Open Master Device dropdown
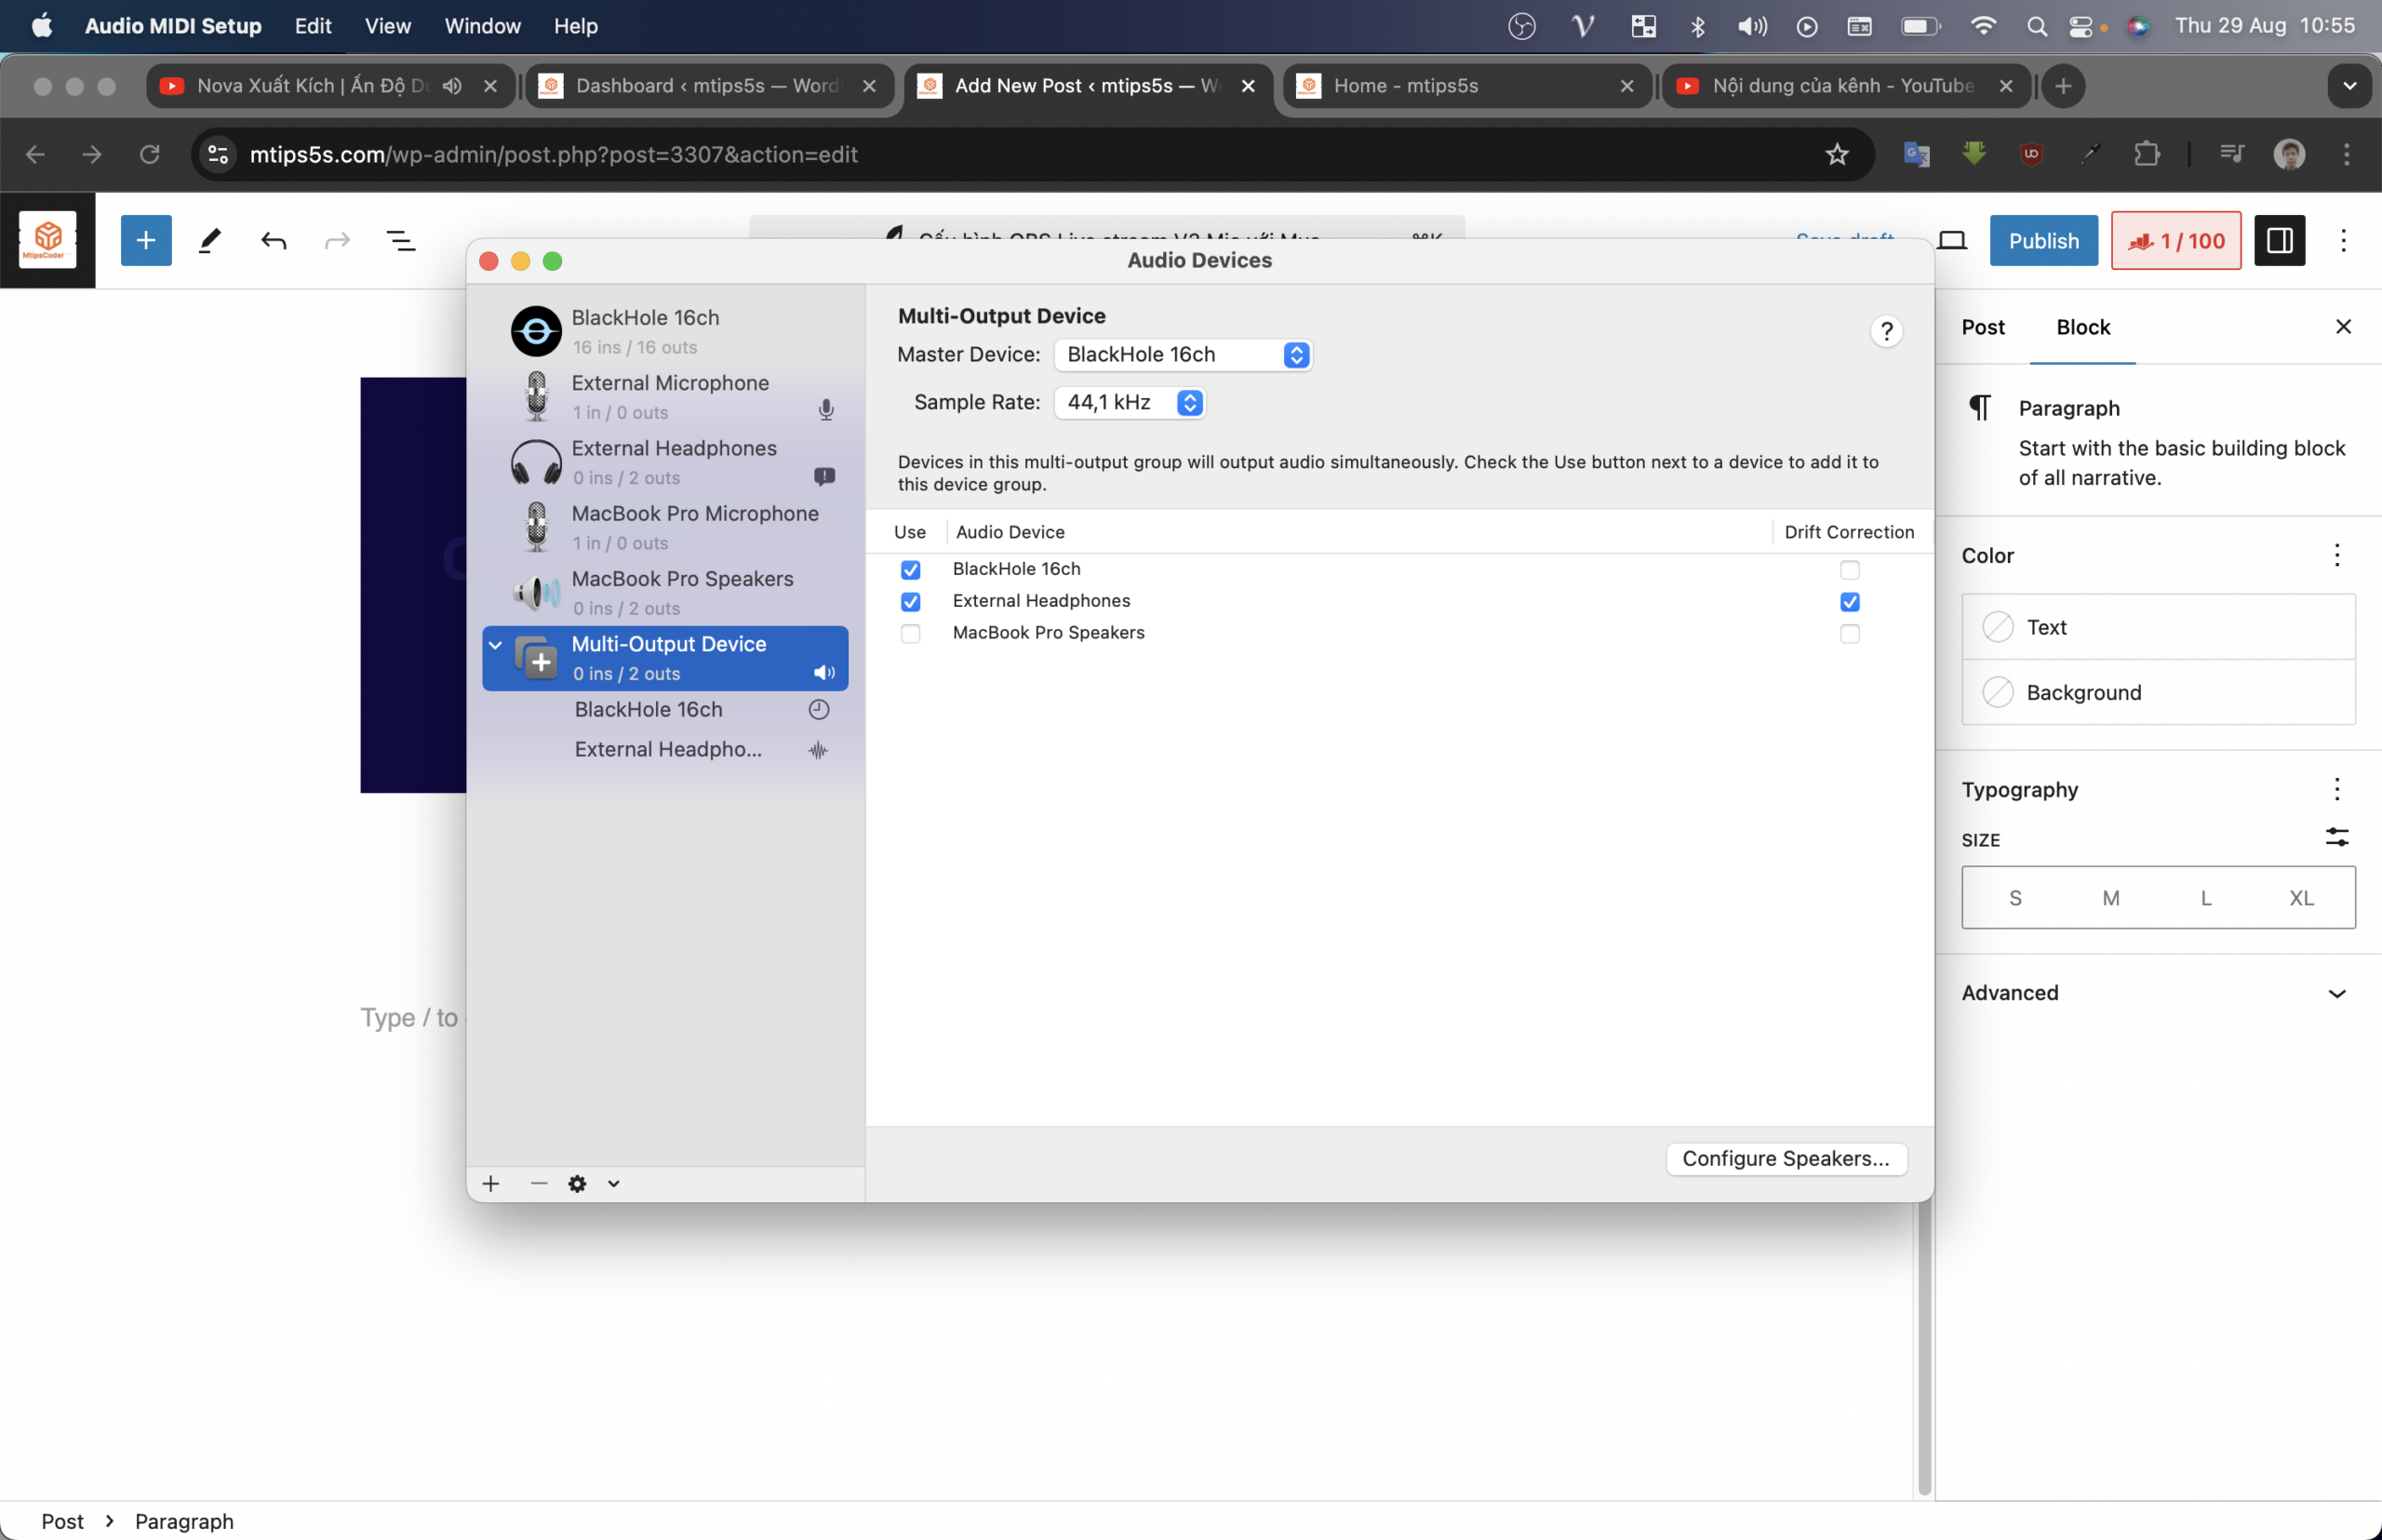2382x1540 pixels. coord(1182,354)
